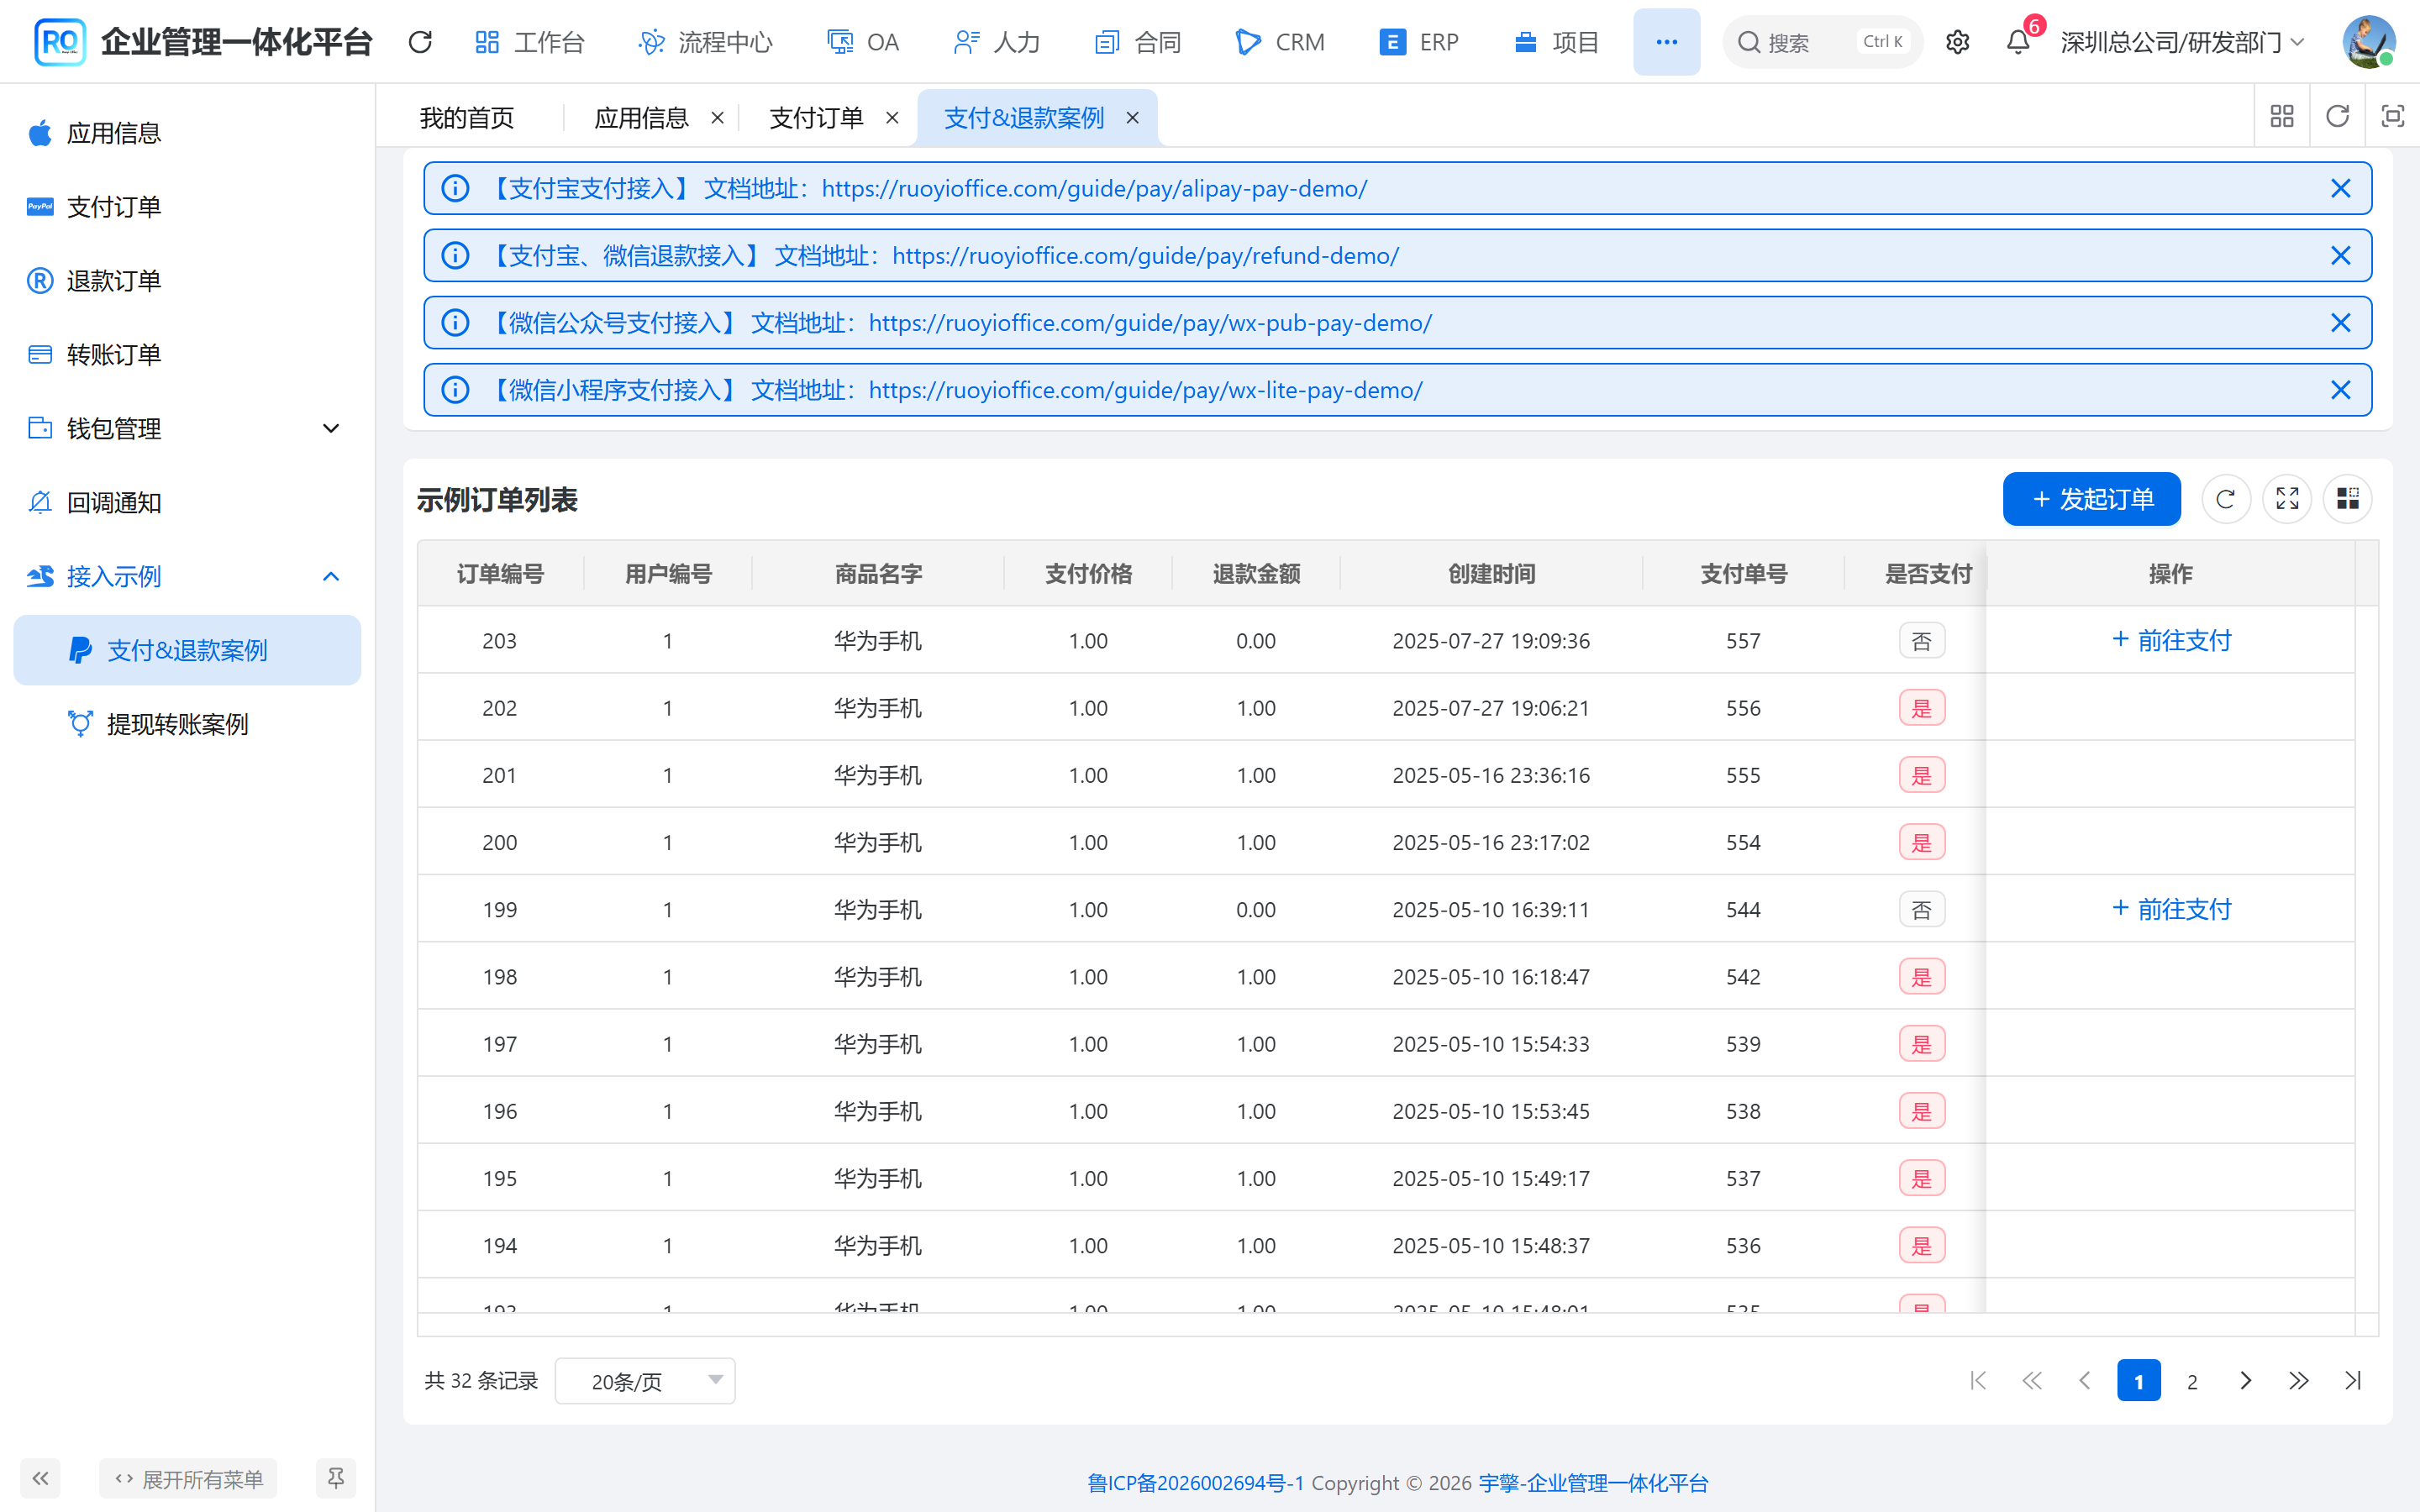Open the 鲁ICP备2026002694号-1 footer link
The height and width of the screenshot is (1512, 2420).
coord(1196,1483)
